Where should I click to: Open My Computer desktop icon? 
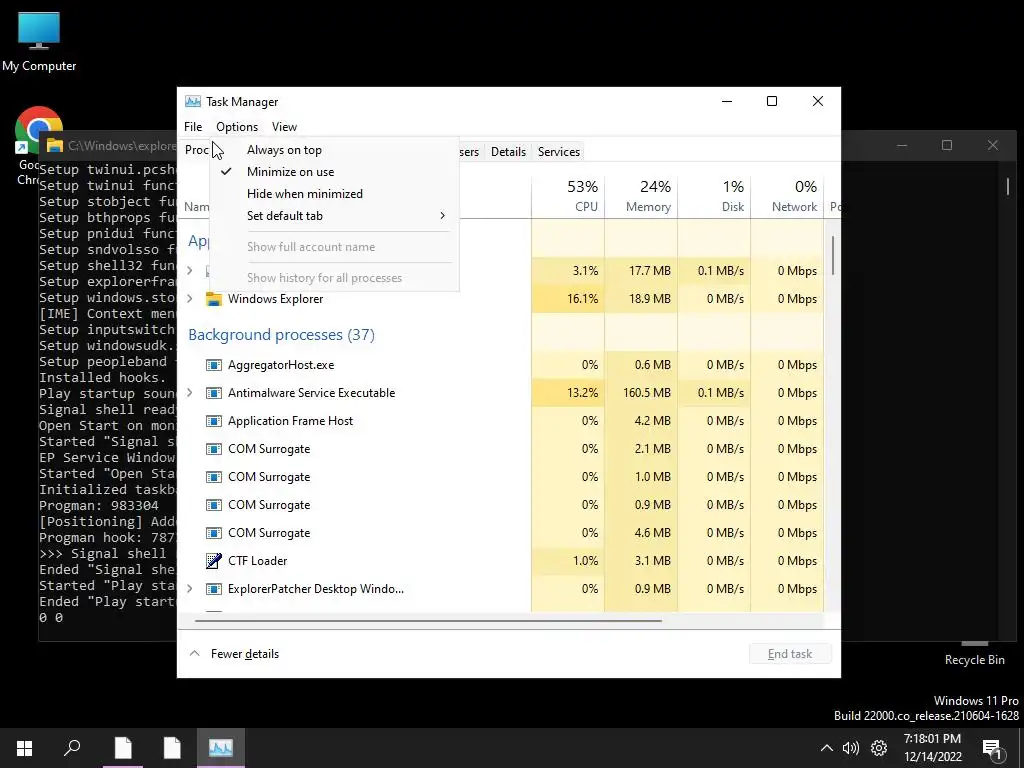[39, 40]
